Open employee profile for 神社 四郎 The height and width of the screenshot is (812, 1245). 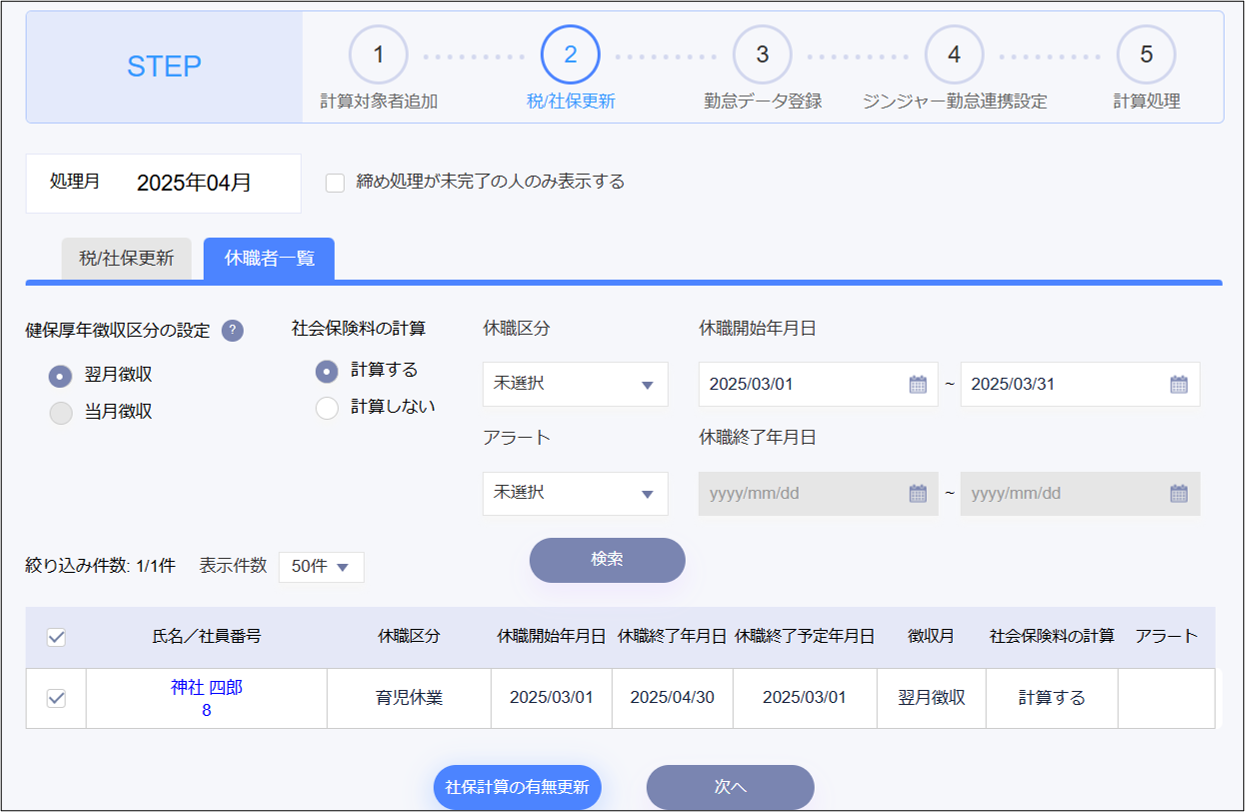206,689
